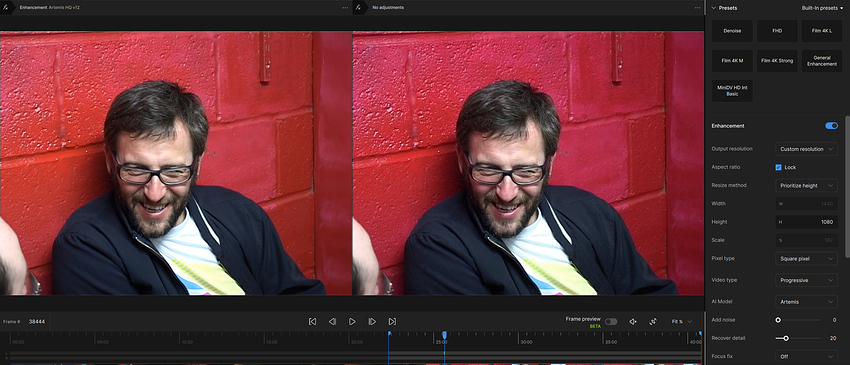The height and width of the screenshot is (365, 850).
Task: Open the Focus fix dropdown
Action: click(x=806, y=356)
